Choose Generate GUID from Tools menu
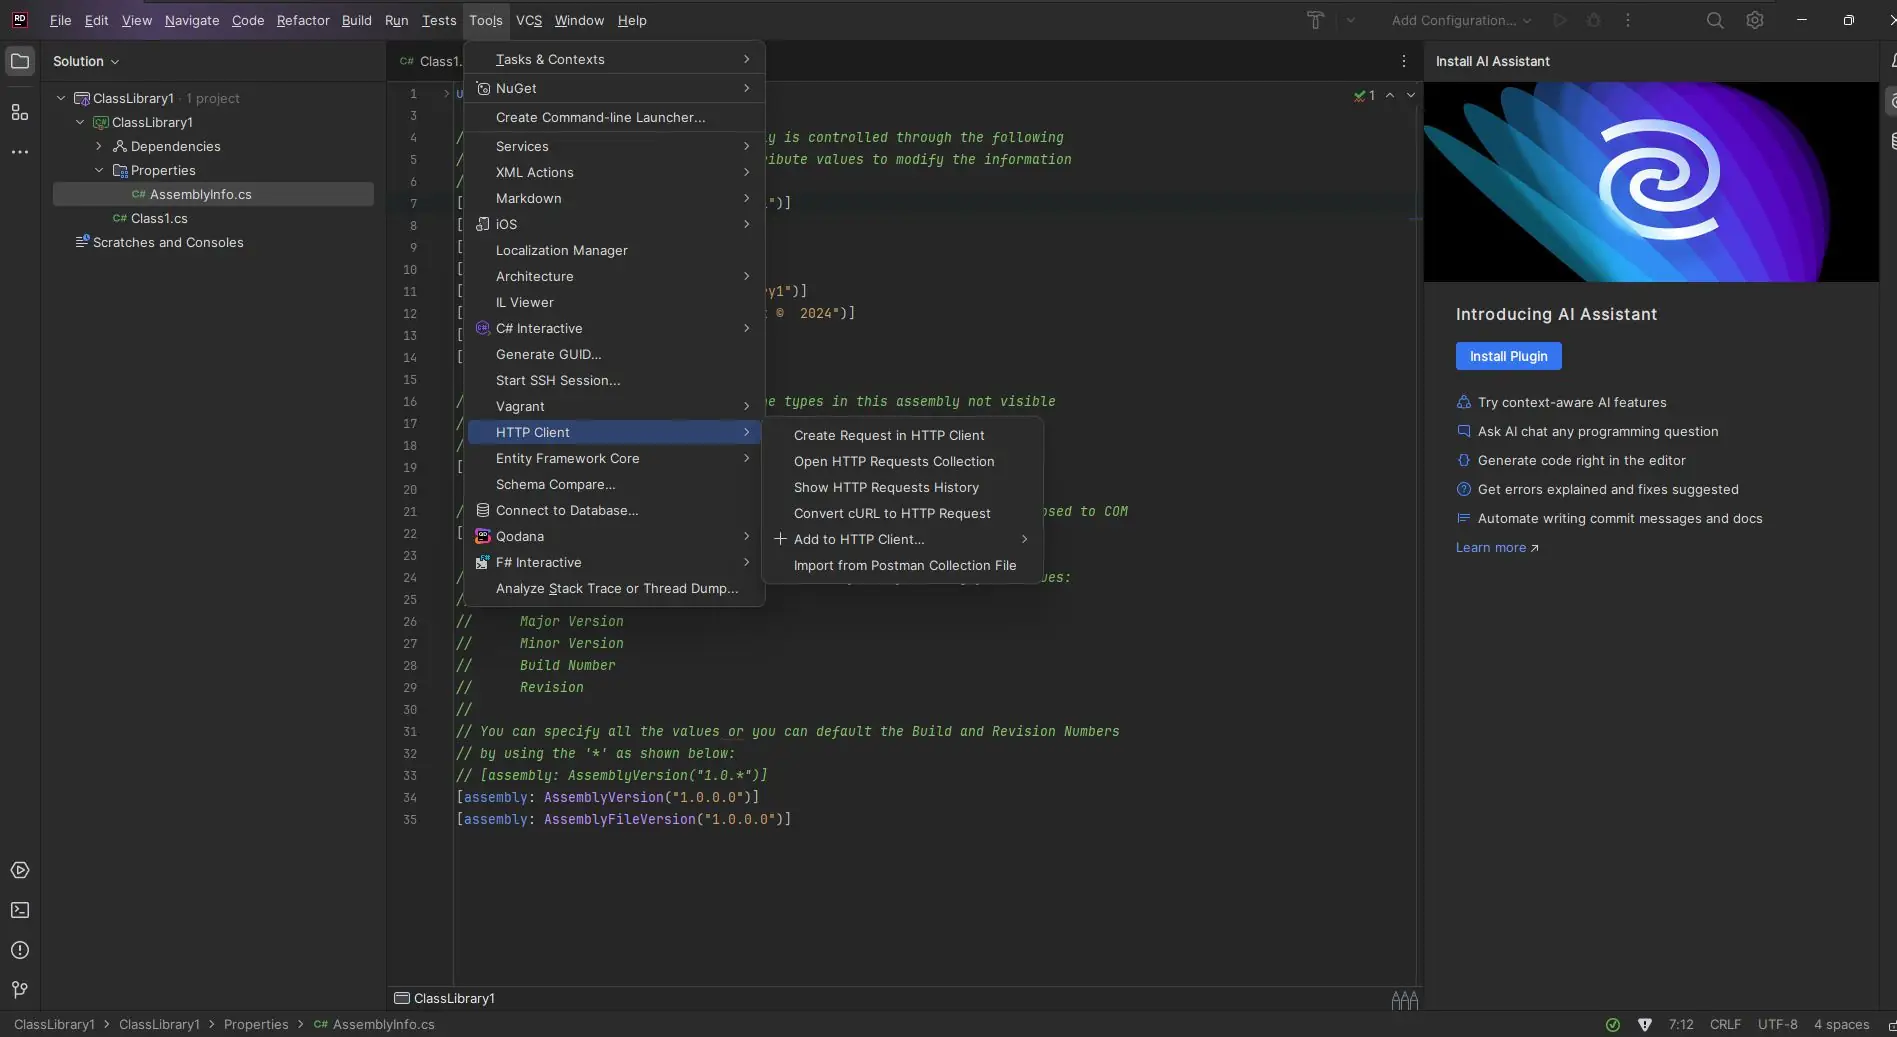1897x1037 pixels. (548, 354)
